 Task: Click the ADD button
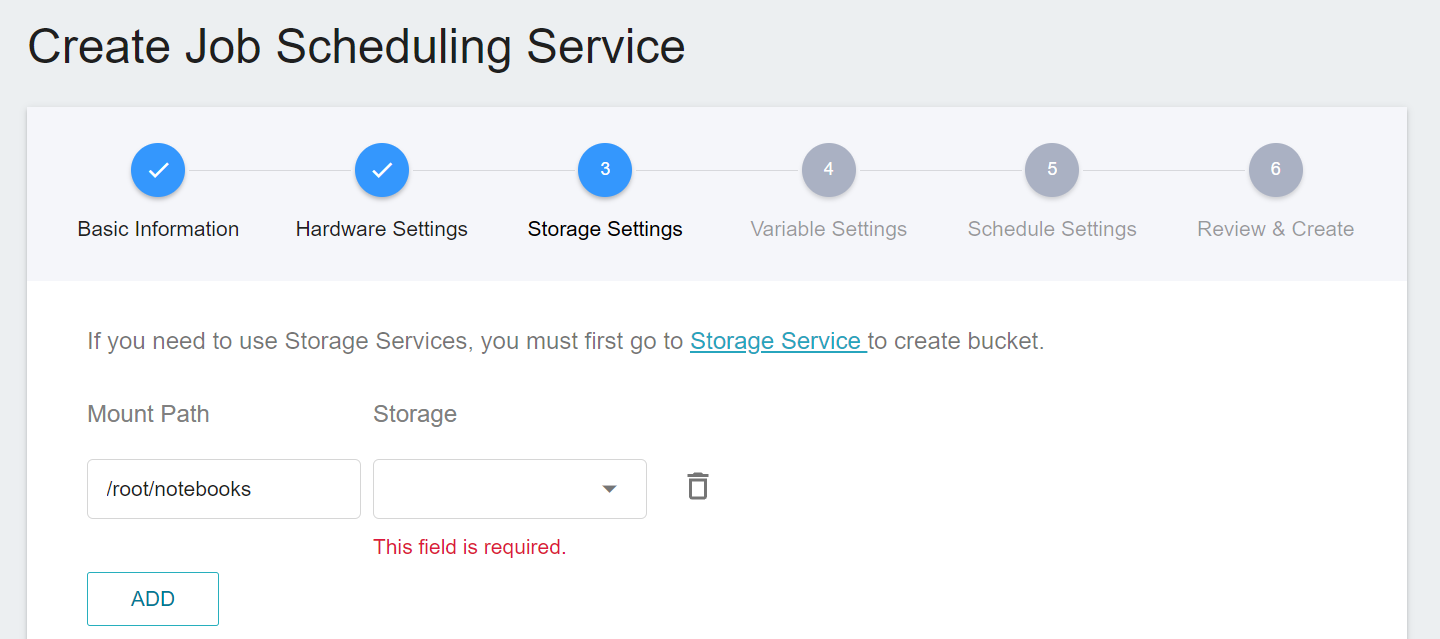pos(153,599)
